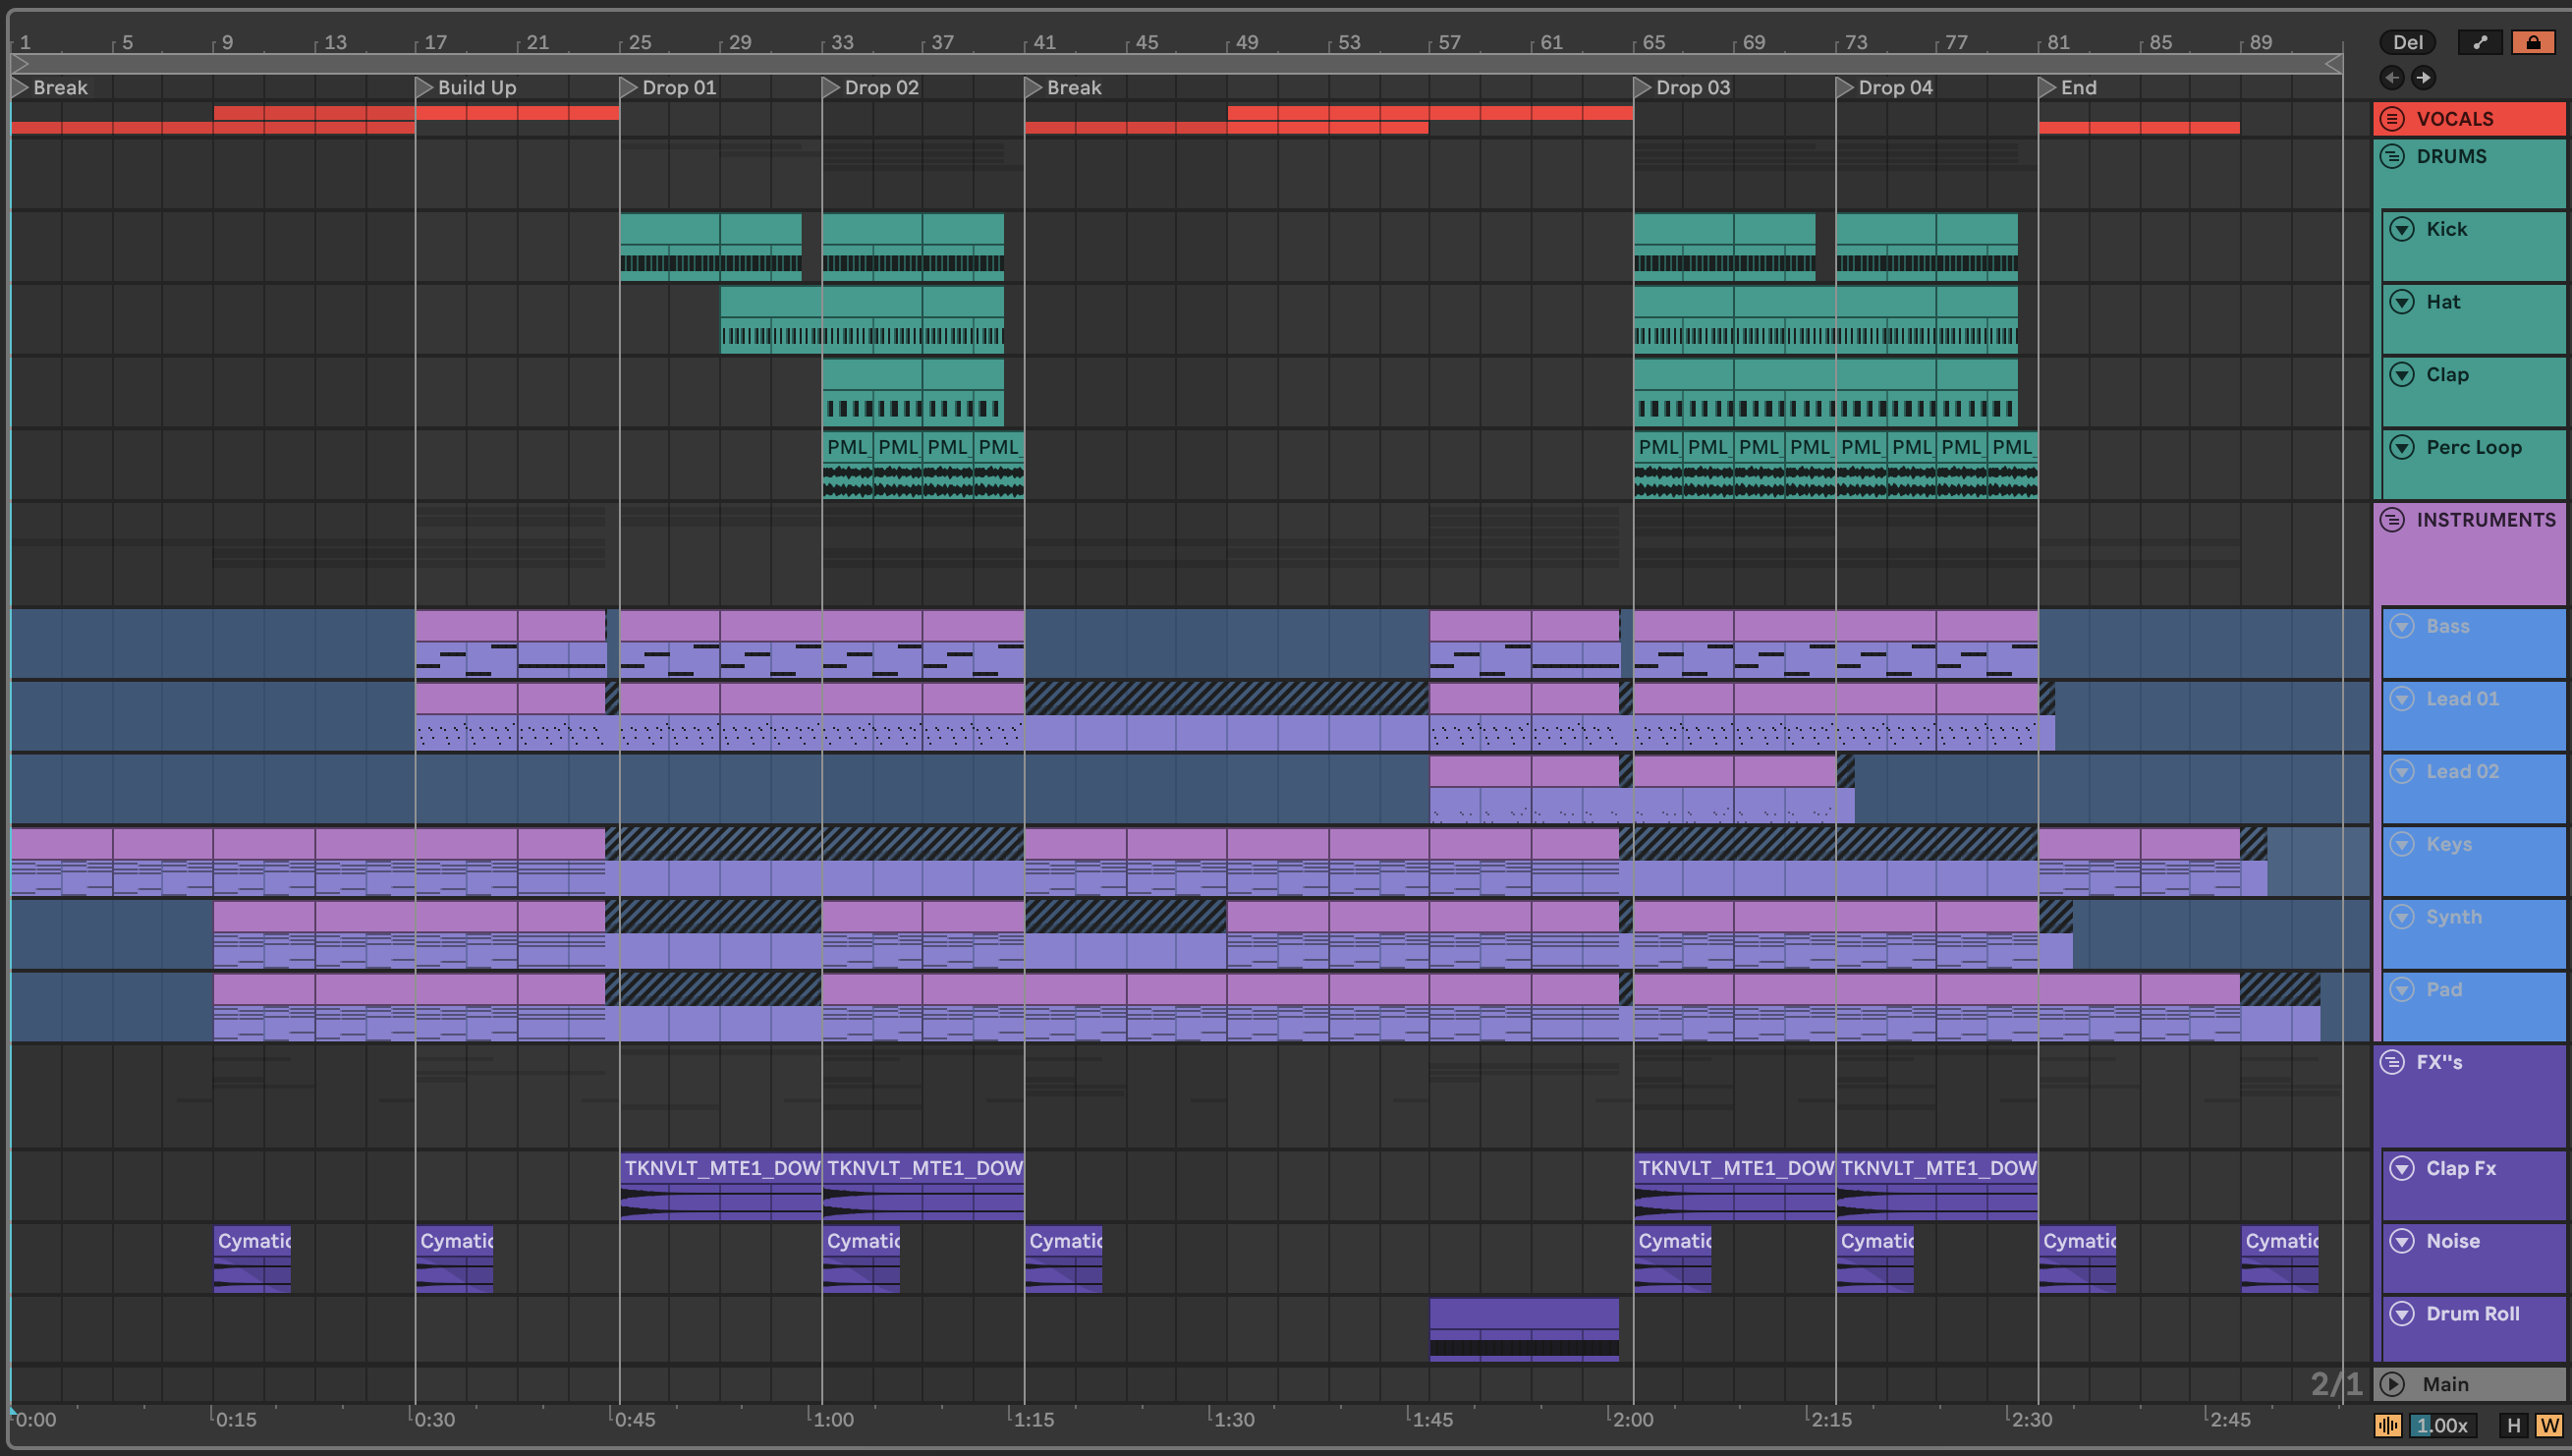
Task: Select the DRUMS track title
Action: coord(2451,156)
